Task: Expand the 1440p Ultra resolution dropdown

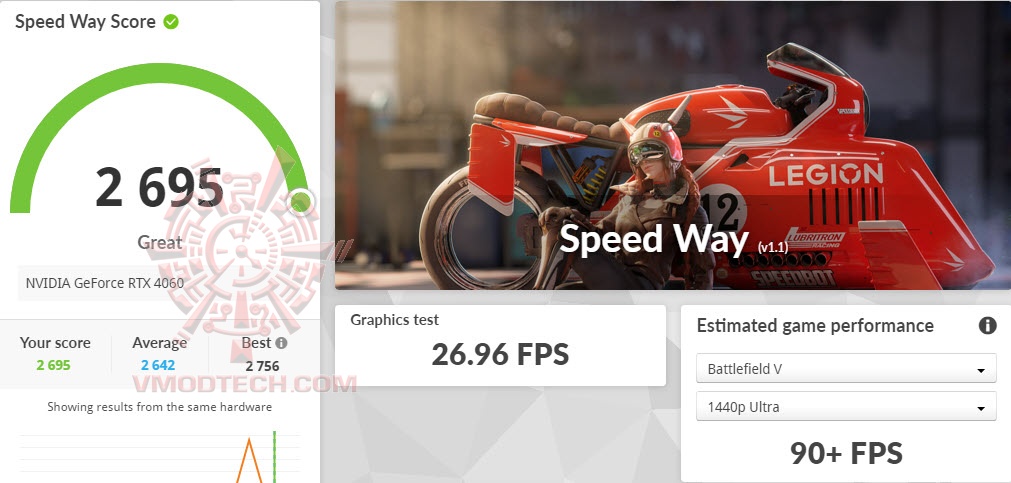Action: click(x=846, y=407)
